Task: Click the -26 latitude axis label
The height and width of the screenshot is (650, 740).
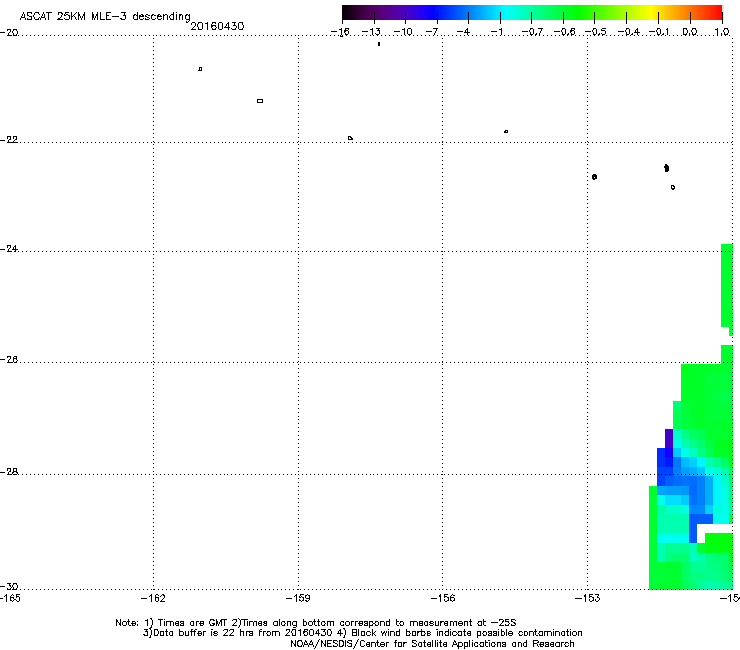Action: point(9,360)
